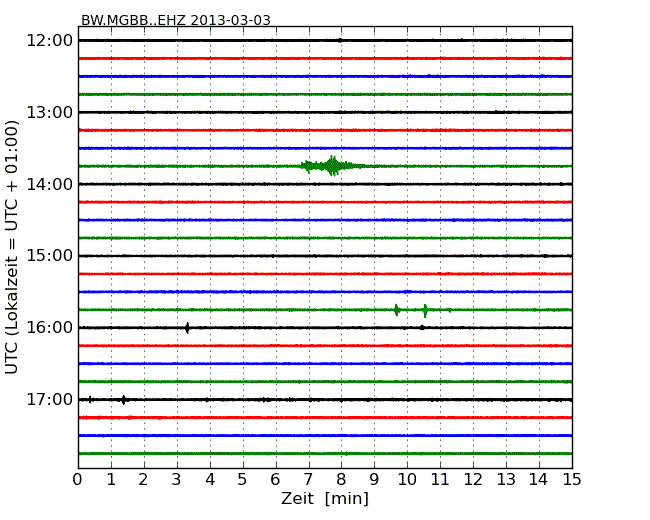
Task: Click the x-axis tick label 9
Action: pos(374,480)
